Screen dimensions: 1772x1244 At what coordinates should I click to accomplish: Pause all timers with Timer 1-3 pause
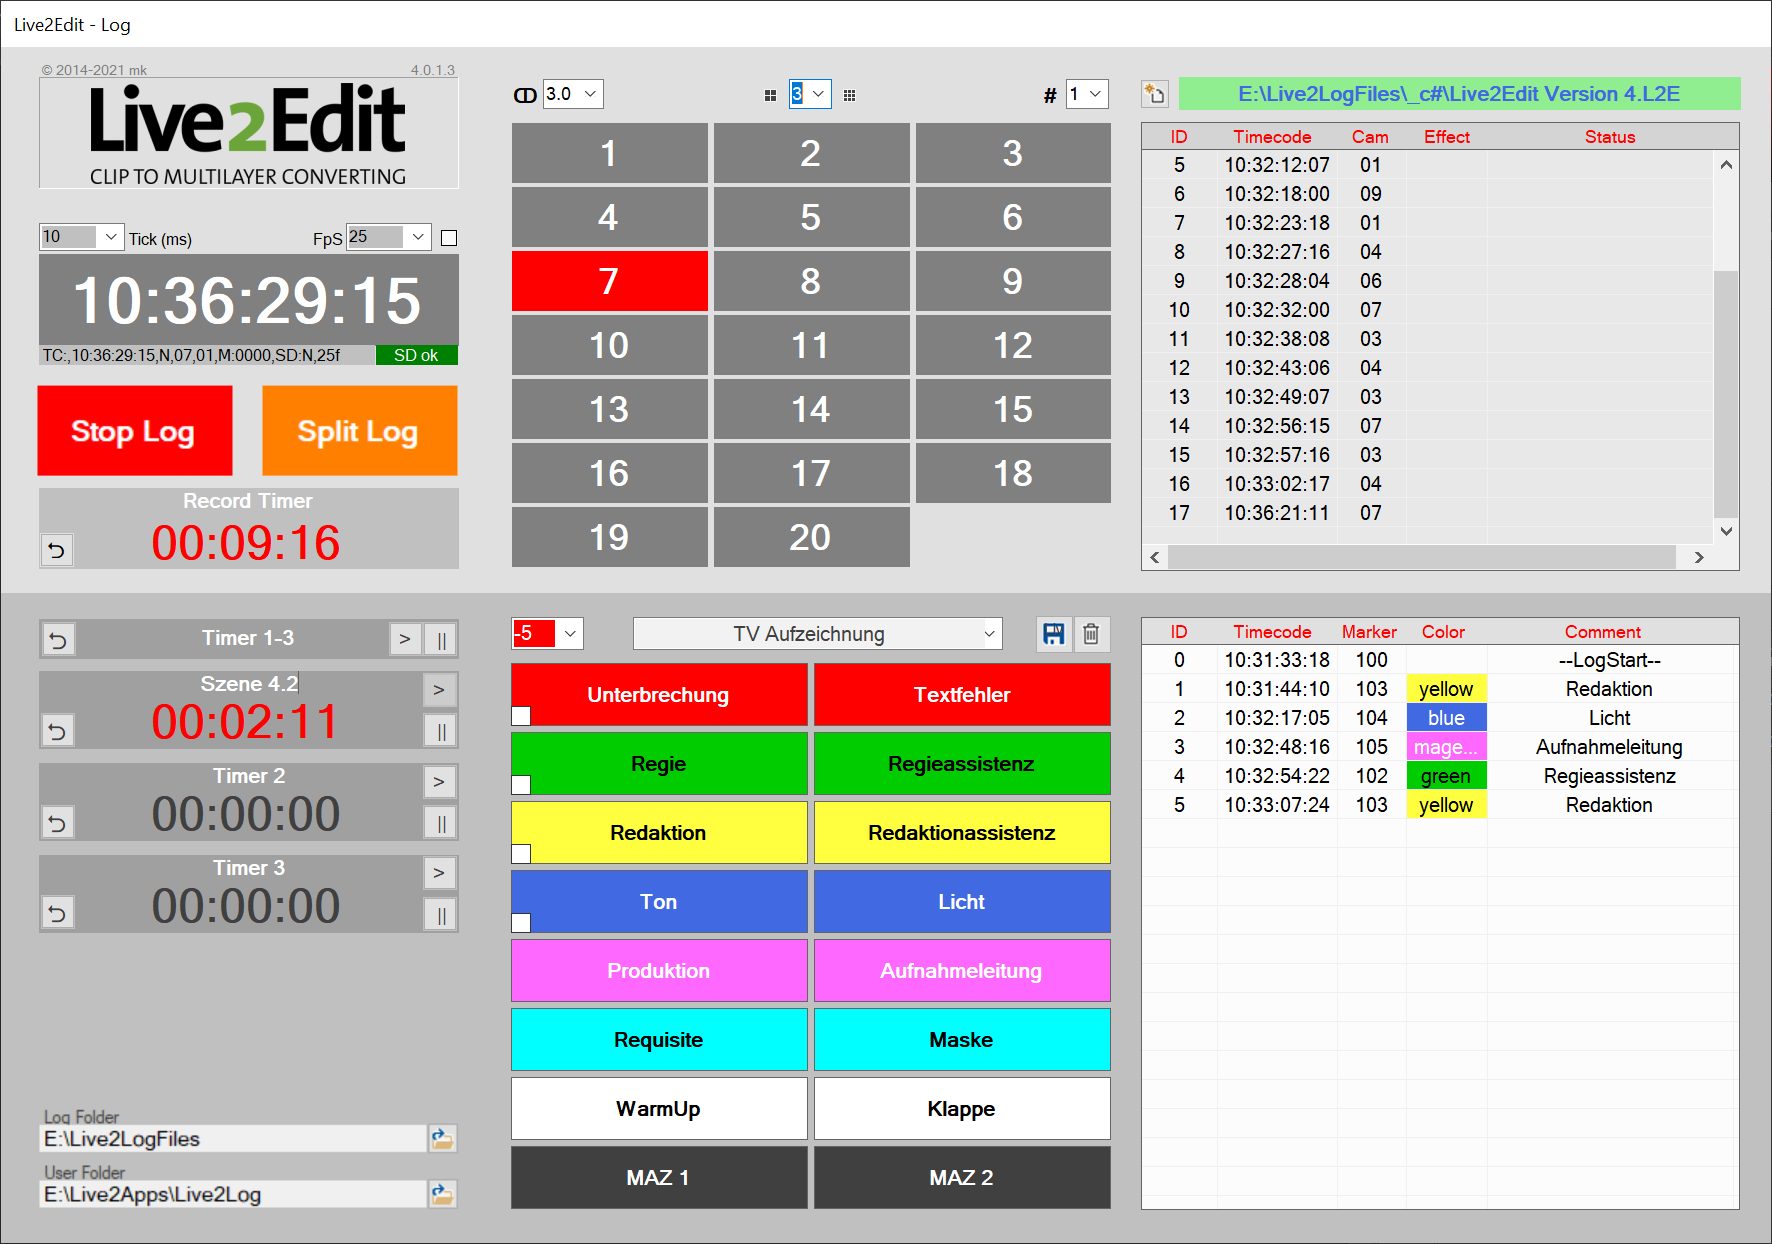tap(441, 640)
